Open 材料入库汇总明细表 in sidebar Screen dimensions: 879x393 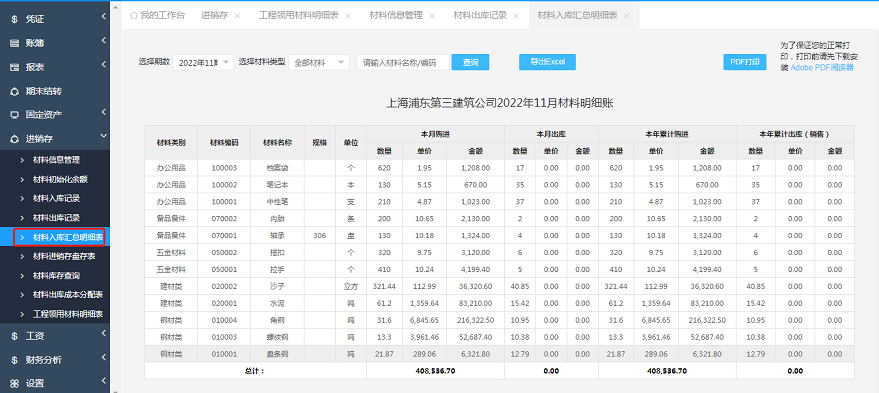(x=68, y=237)
